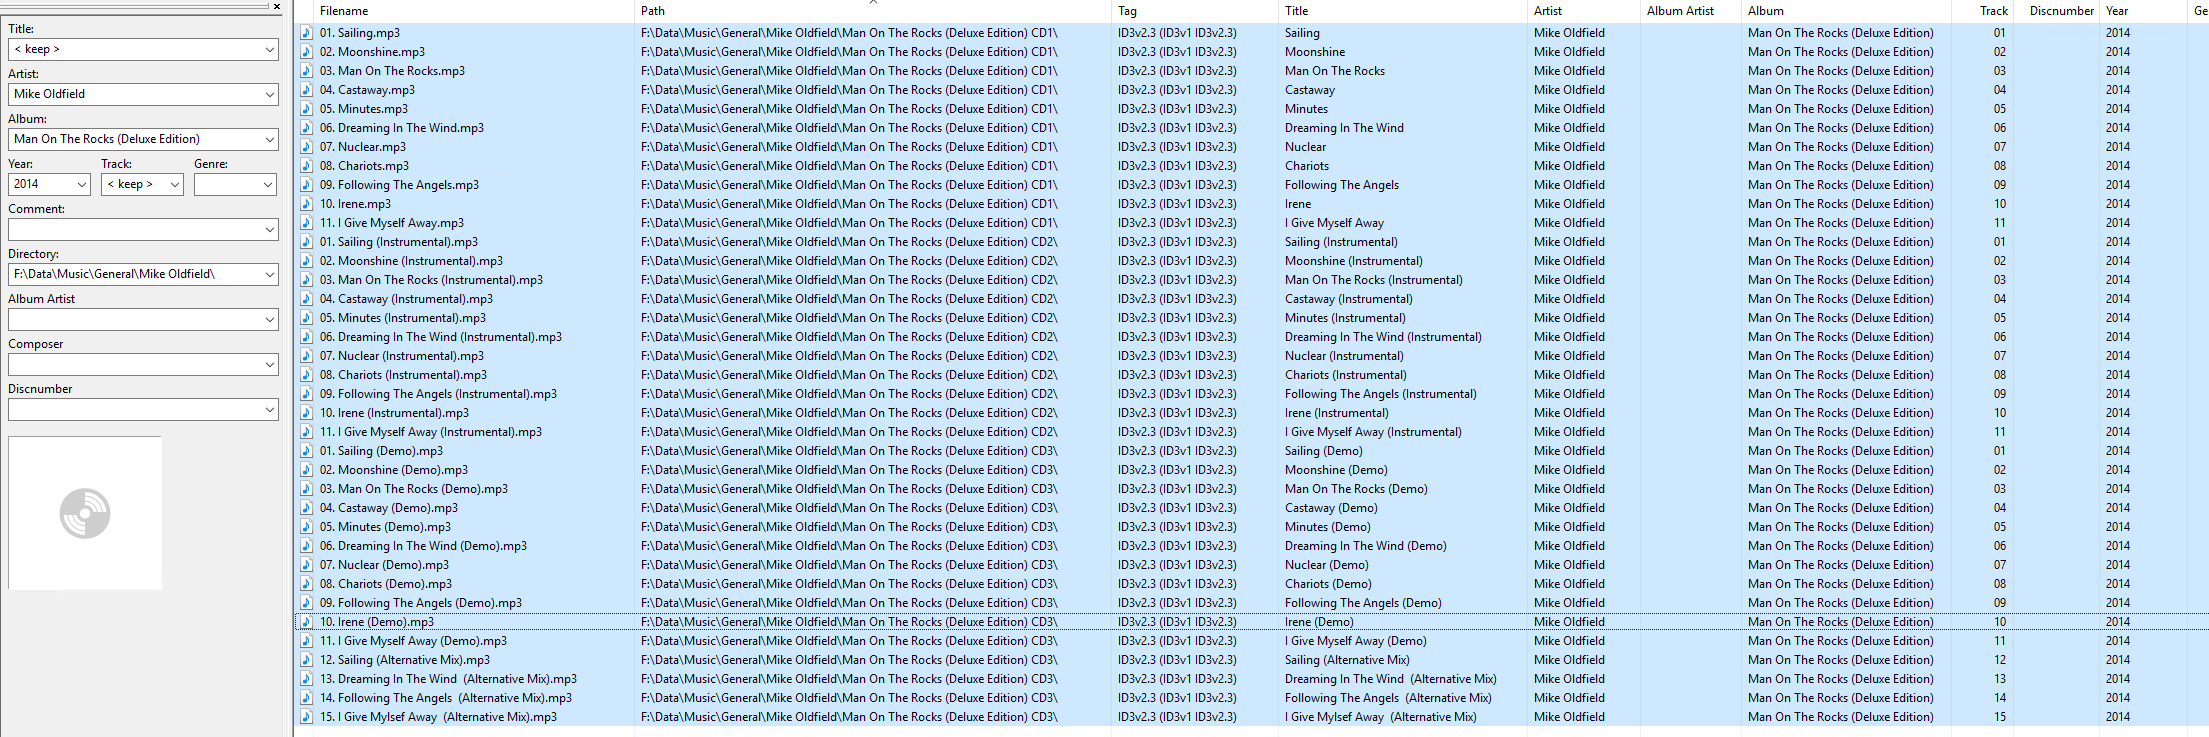Click the icon next to 01. Sailing (Demo).mp3
This screenshot has width=2209, height=737.
click(x=306, y=451)
